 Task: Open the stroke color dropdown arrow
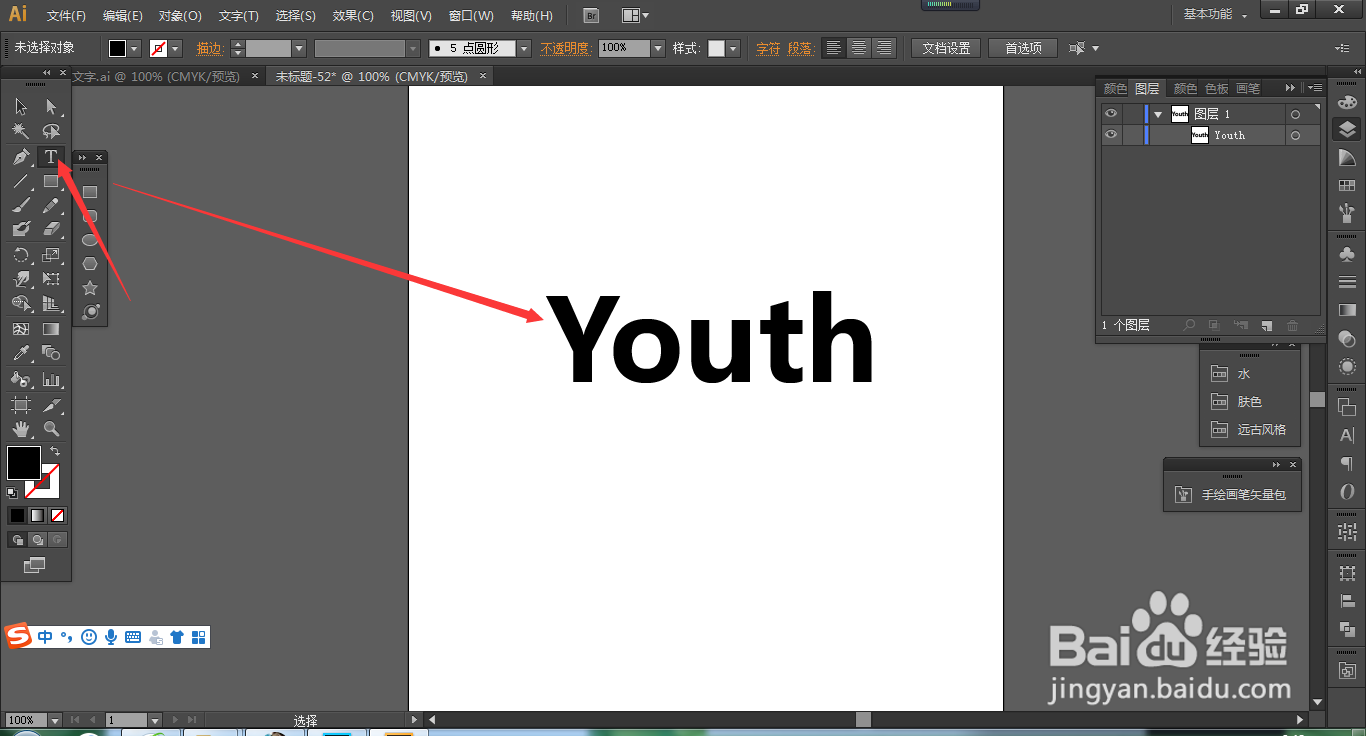pos(176,48)
